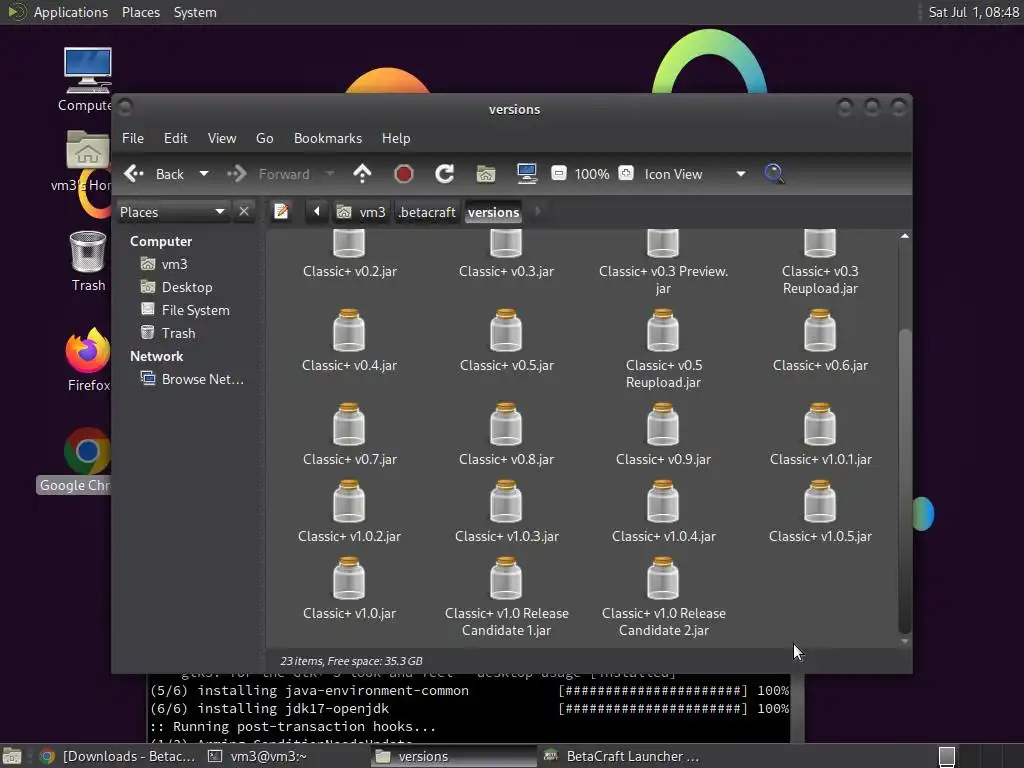Open the Places panel menu
The width and height of the screenshot is (1024, 768).
point(140,12)
